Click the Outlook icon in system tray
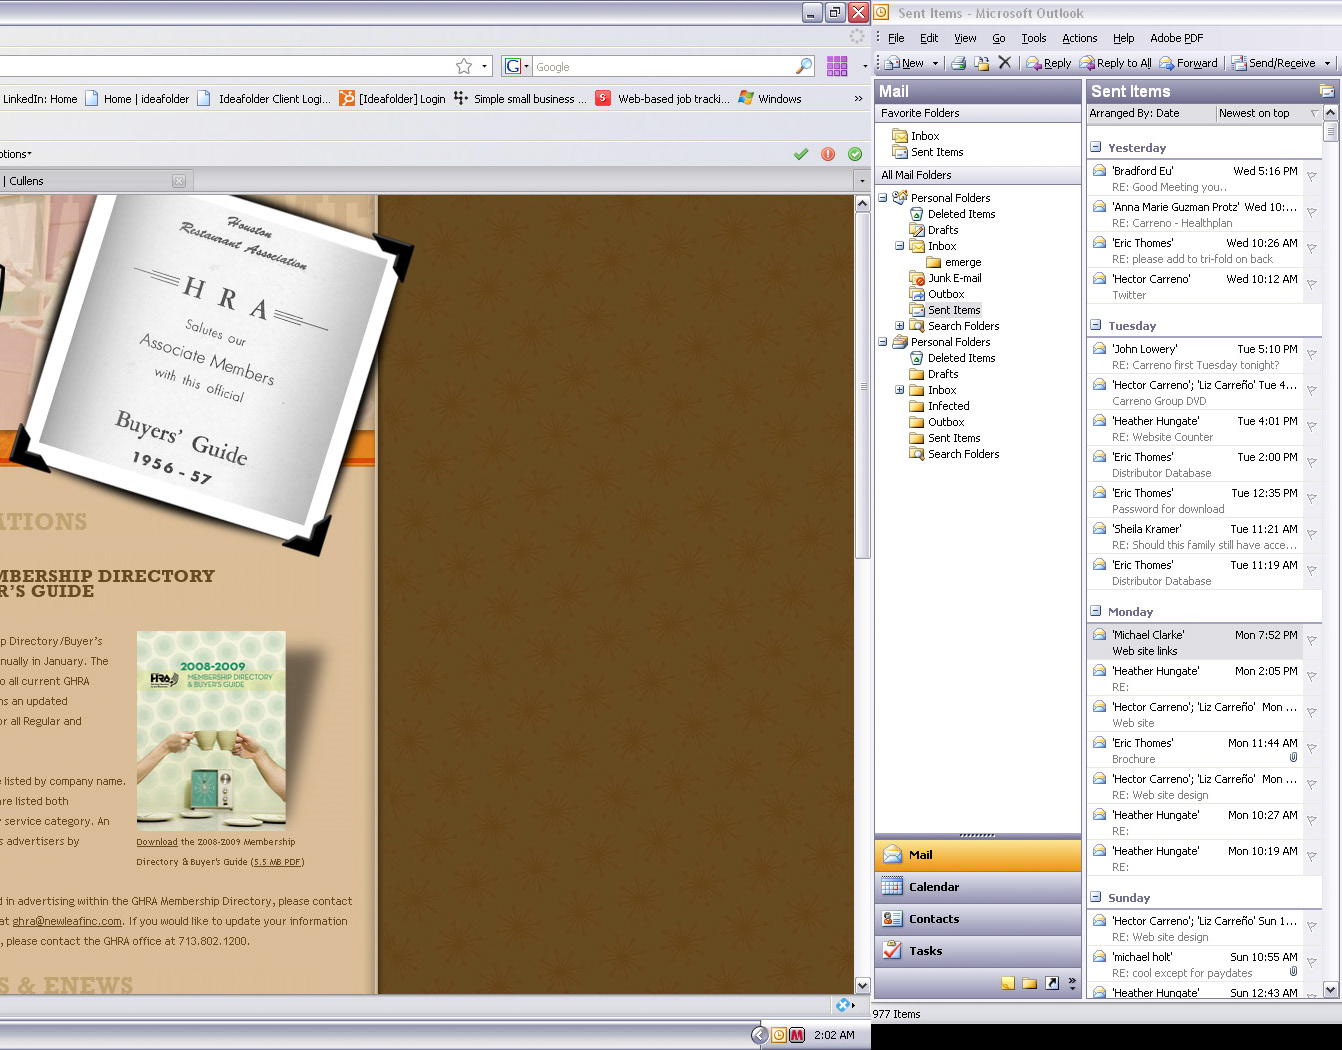The width and height of the screenshot is (1342, 1050). pyautogui.click(x=779, y=1035)
